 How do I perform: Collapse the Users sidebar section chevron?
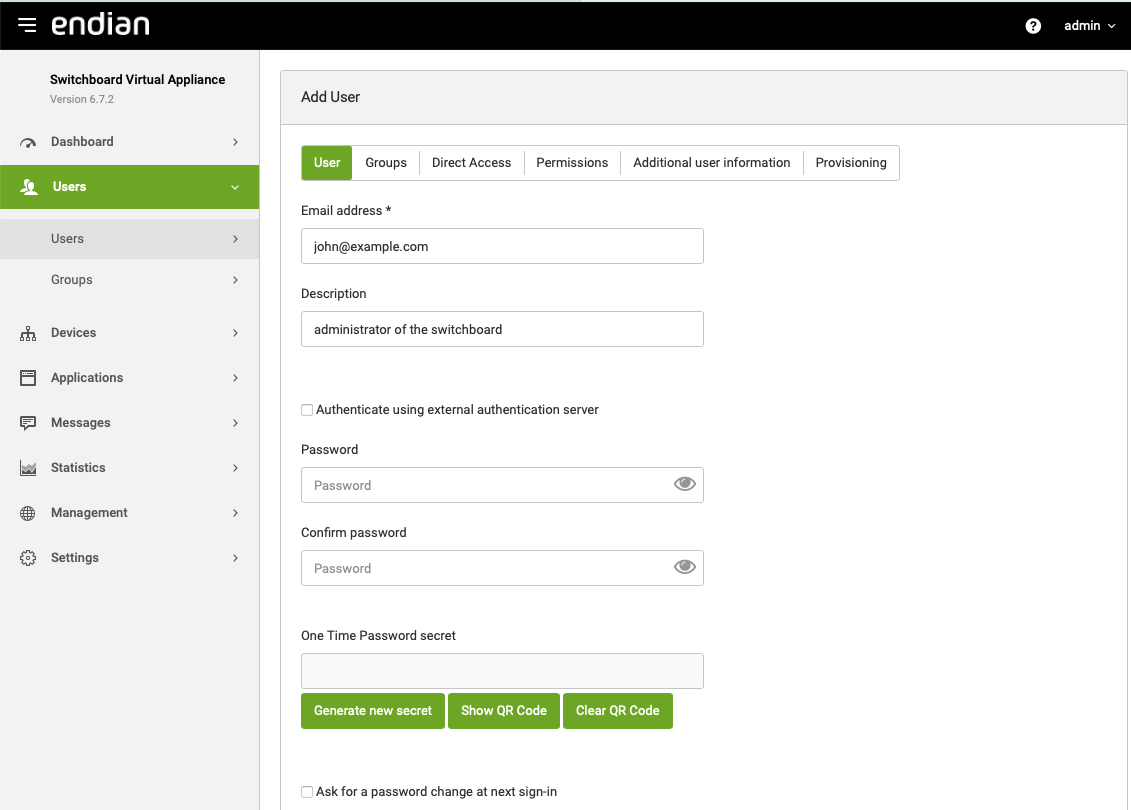tap(235, 187)
